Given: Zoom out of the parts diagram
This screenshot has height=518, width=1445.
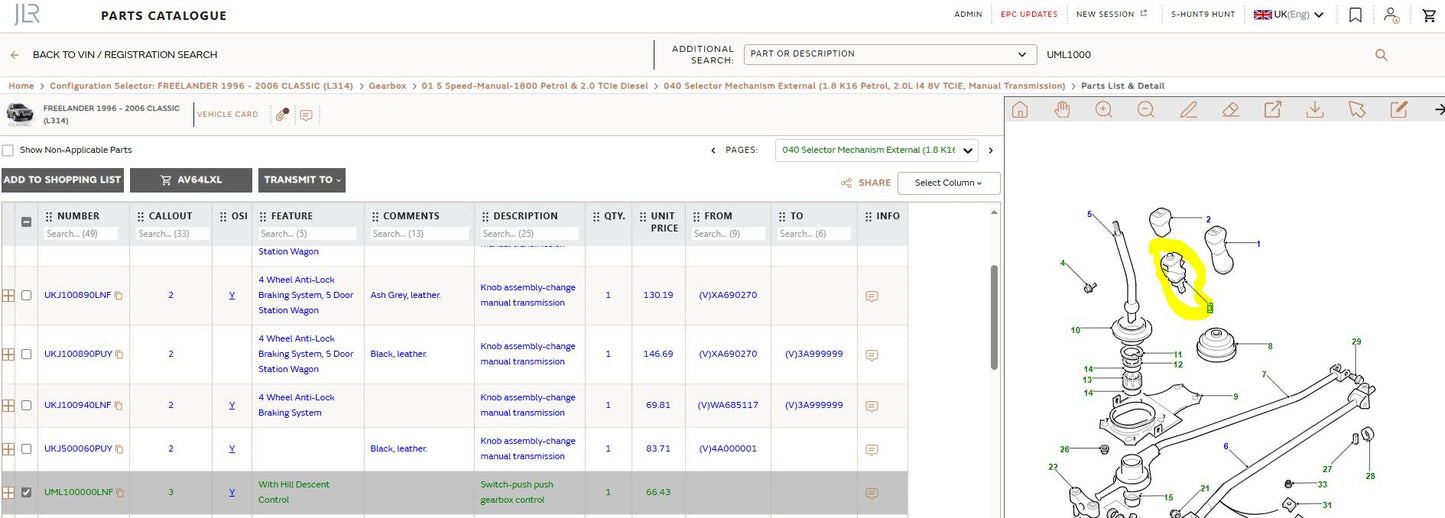Looking at the screenshot, I should [1146, 110].
